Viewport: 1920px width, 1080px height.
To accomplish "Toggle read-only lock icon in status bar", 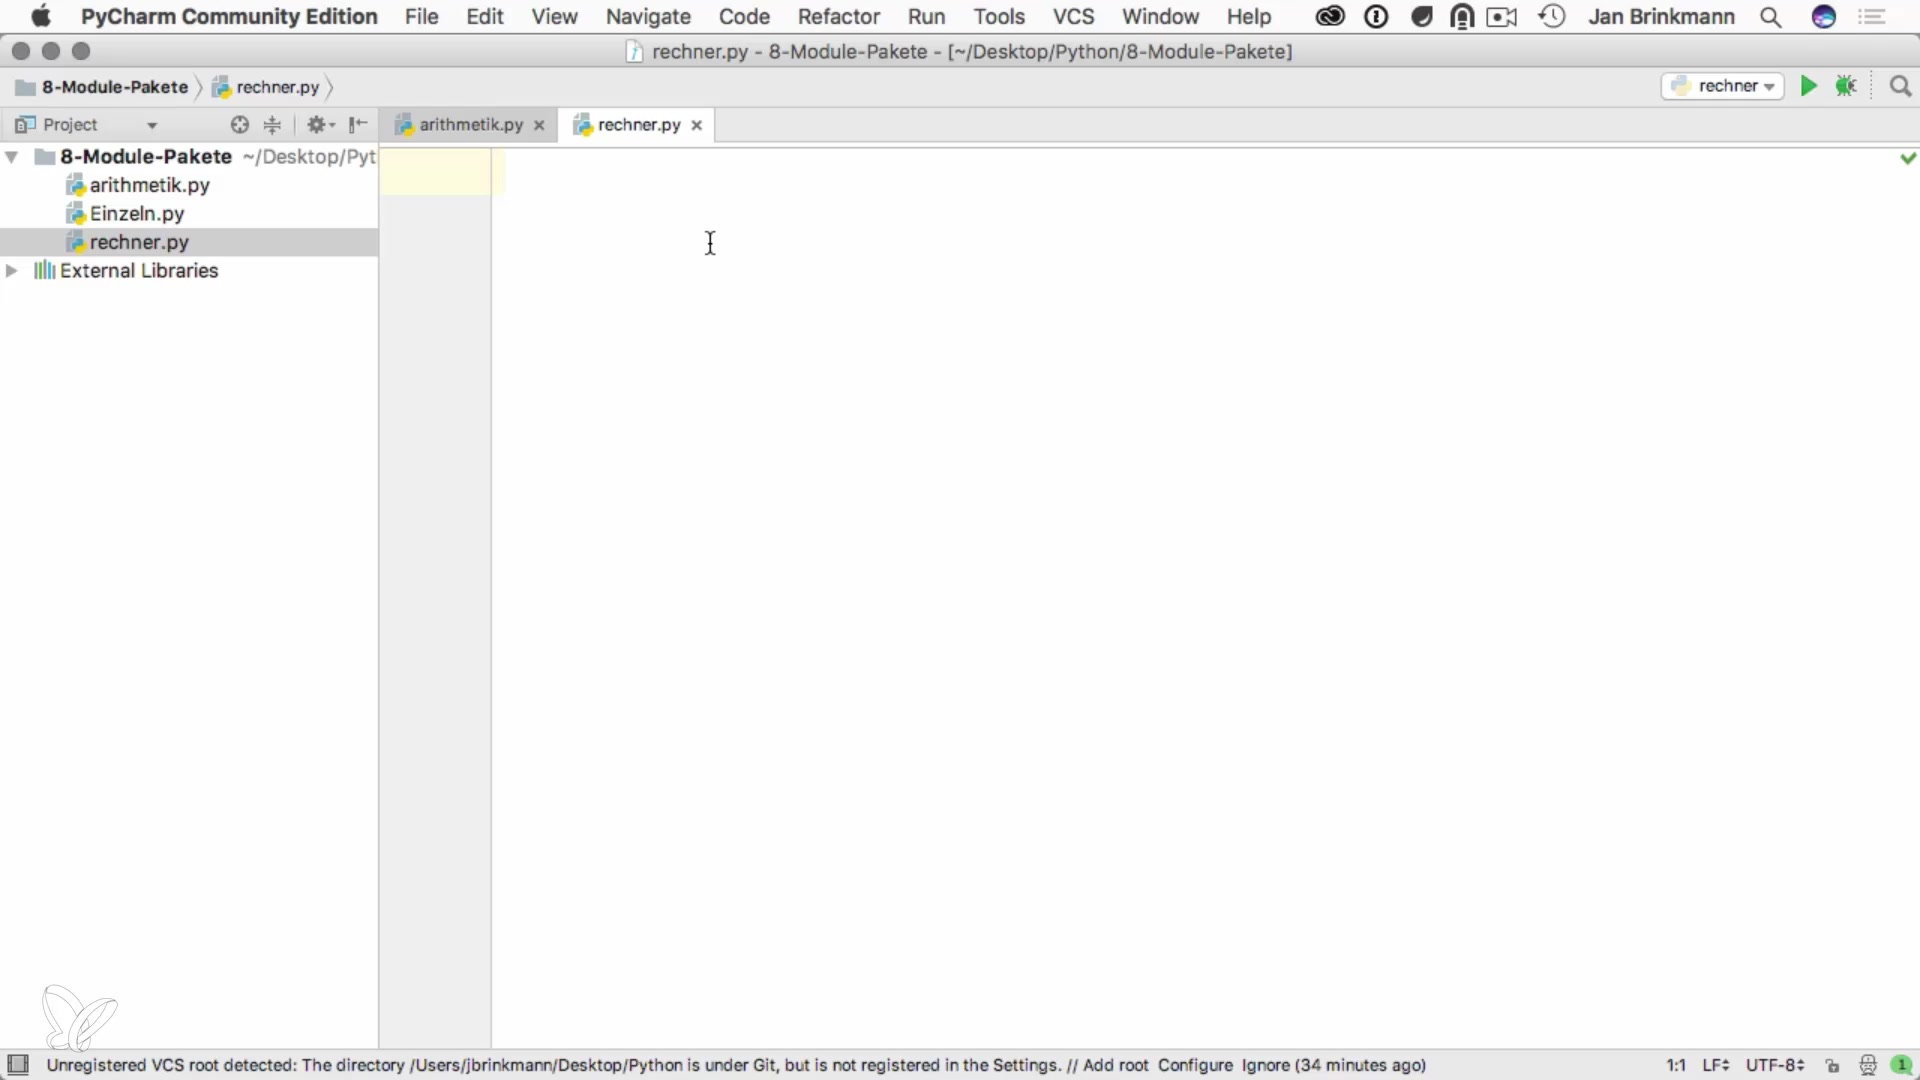I will pos(1832,1066).
